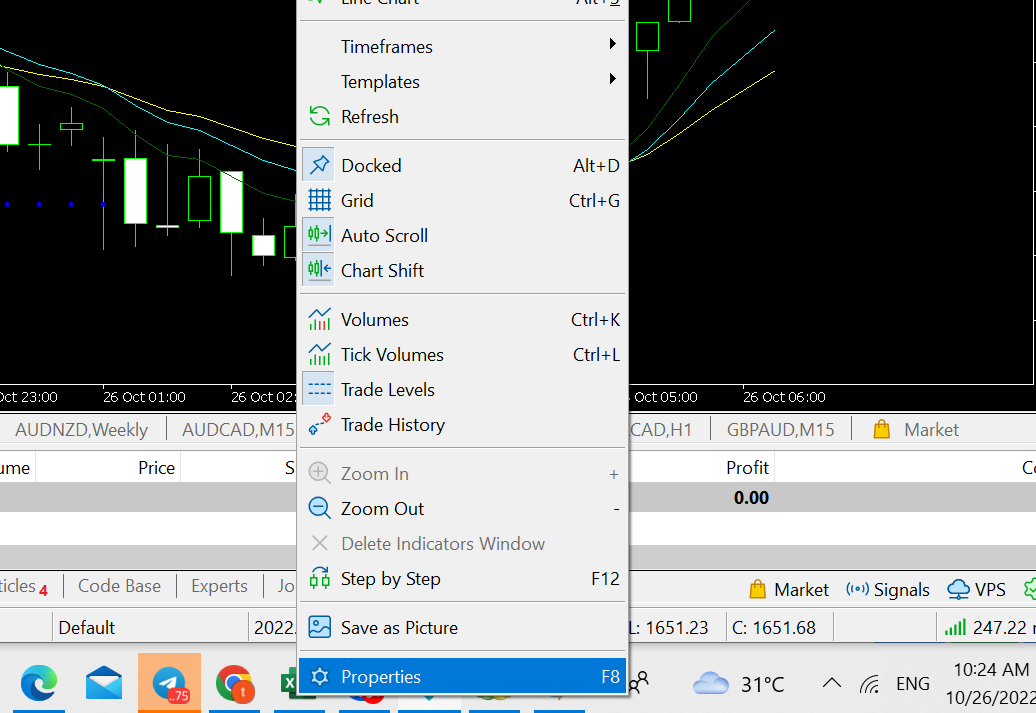
Task: Click the Refresh icon in the context menu
Action: pyautogui.click(x=318, y=116)
